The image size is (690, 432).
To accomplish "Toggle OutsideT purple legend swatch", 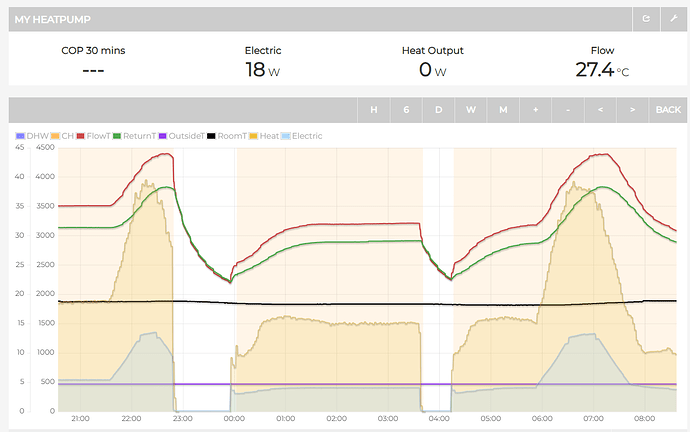I will tap(163, 136).
